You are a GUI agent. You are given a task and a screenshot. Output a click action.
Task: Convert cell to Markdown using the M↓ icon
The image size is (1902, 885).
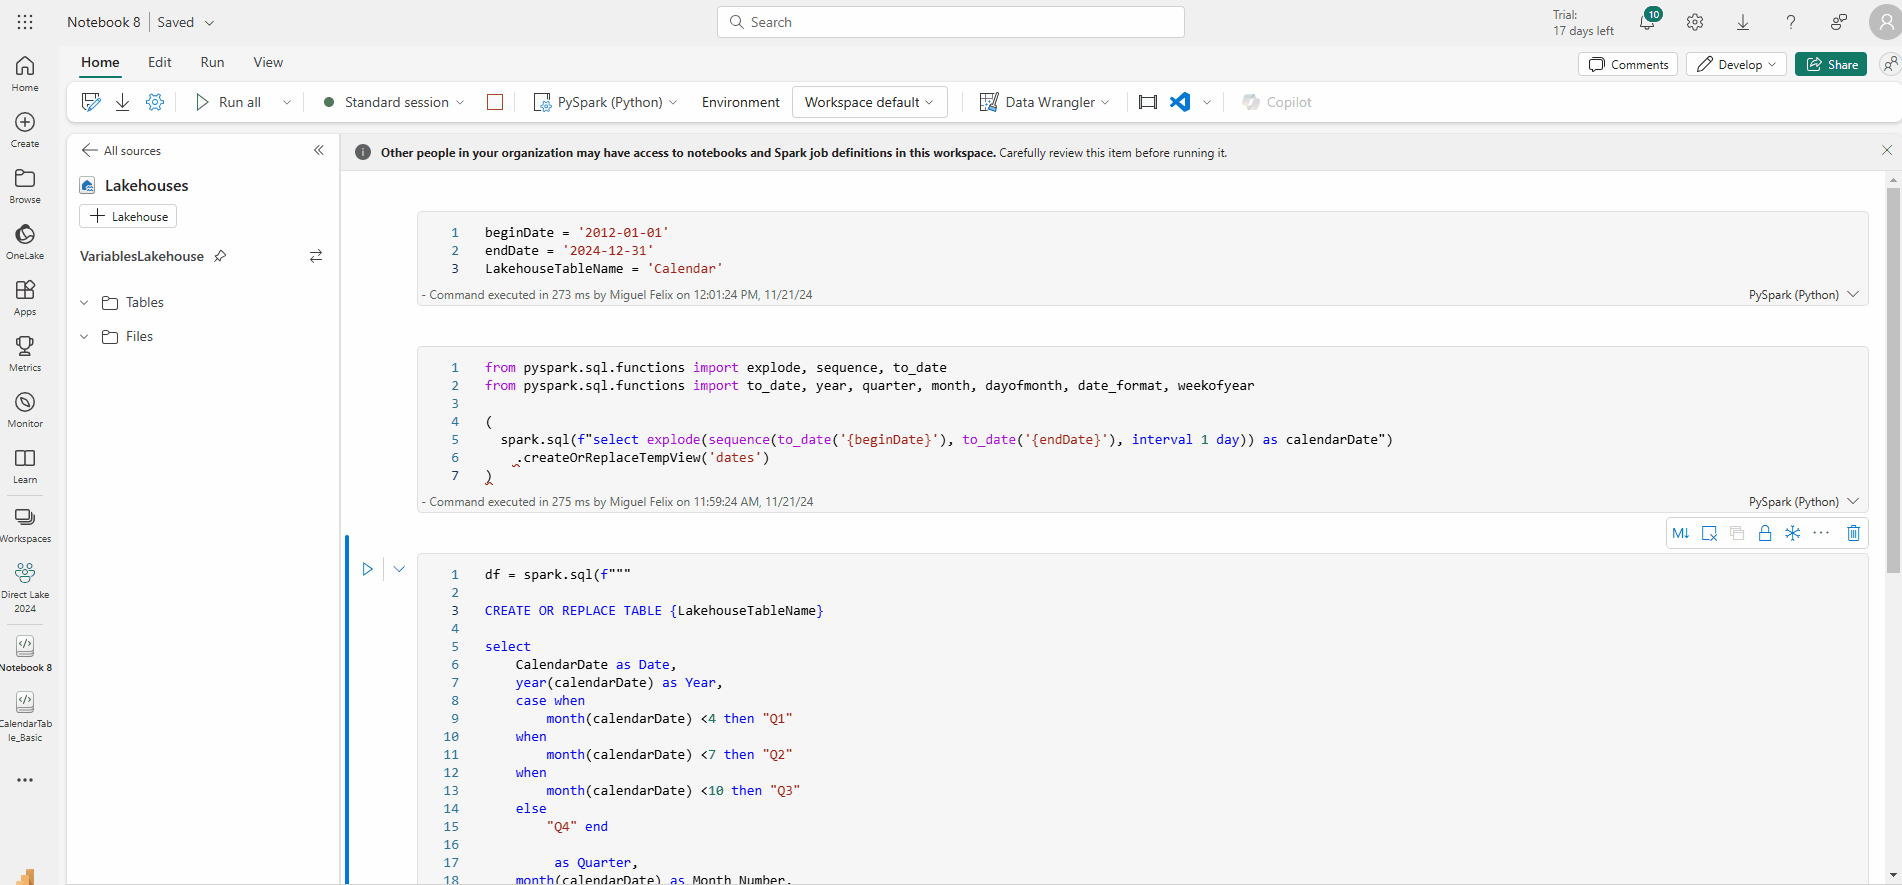(x=1680, y=533)
